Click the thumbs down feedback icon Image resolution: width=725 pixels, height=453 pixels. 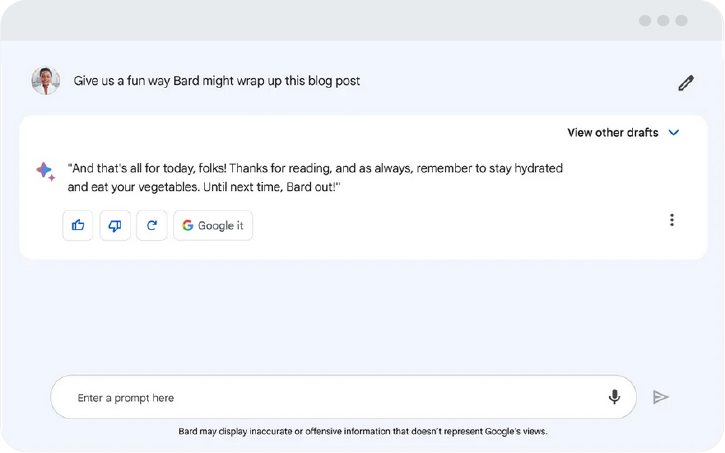click(115, 226)
